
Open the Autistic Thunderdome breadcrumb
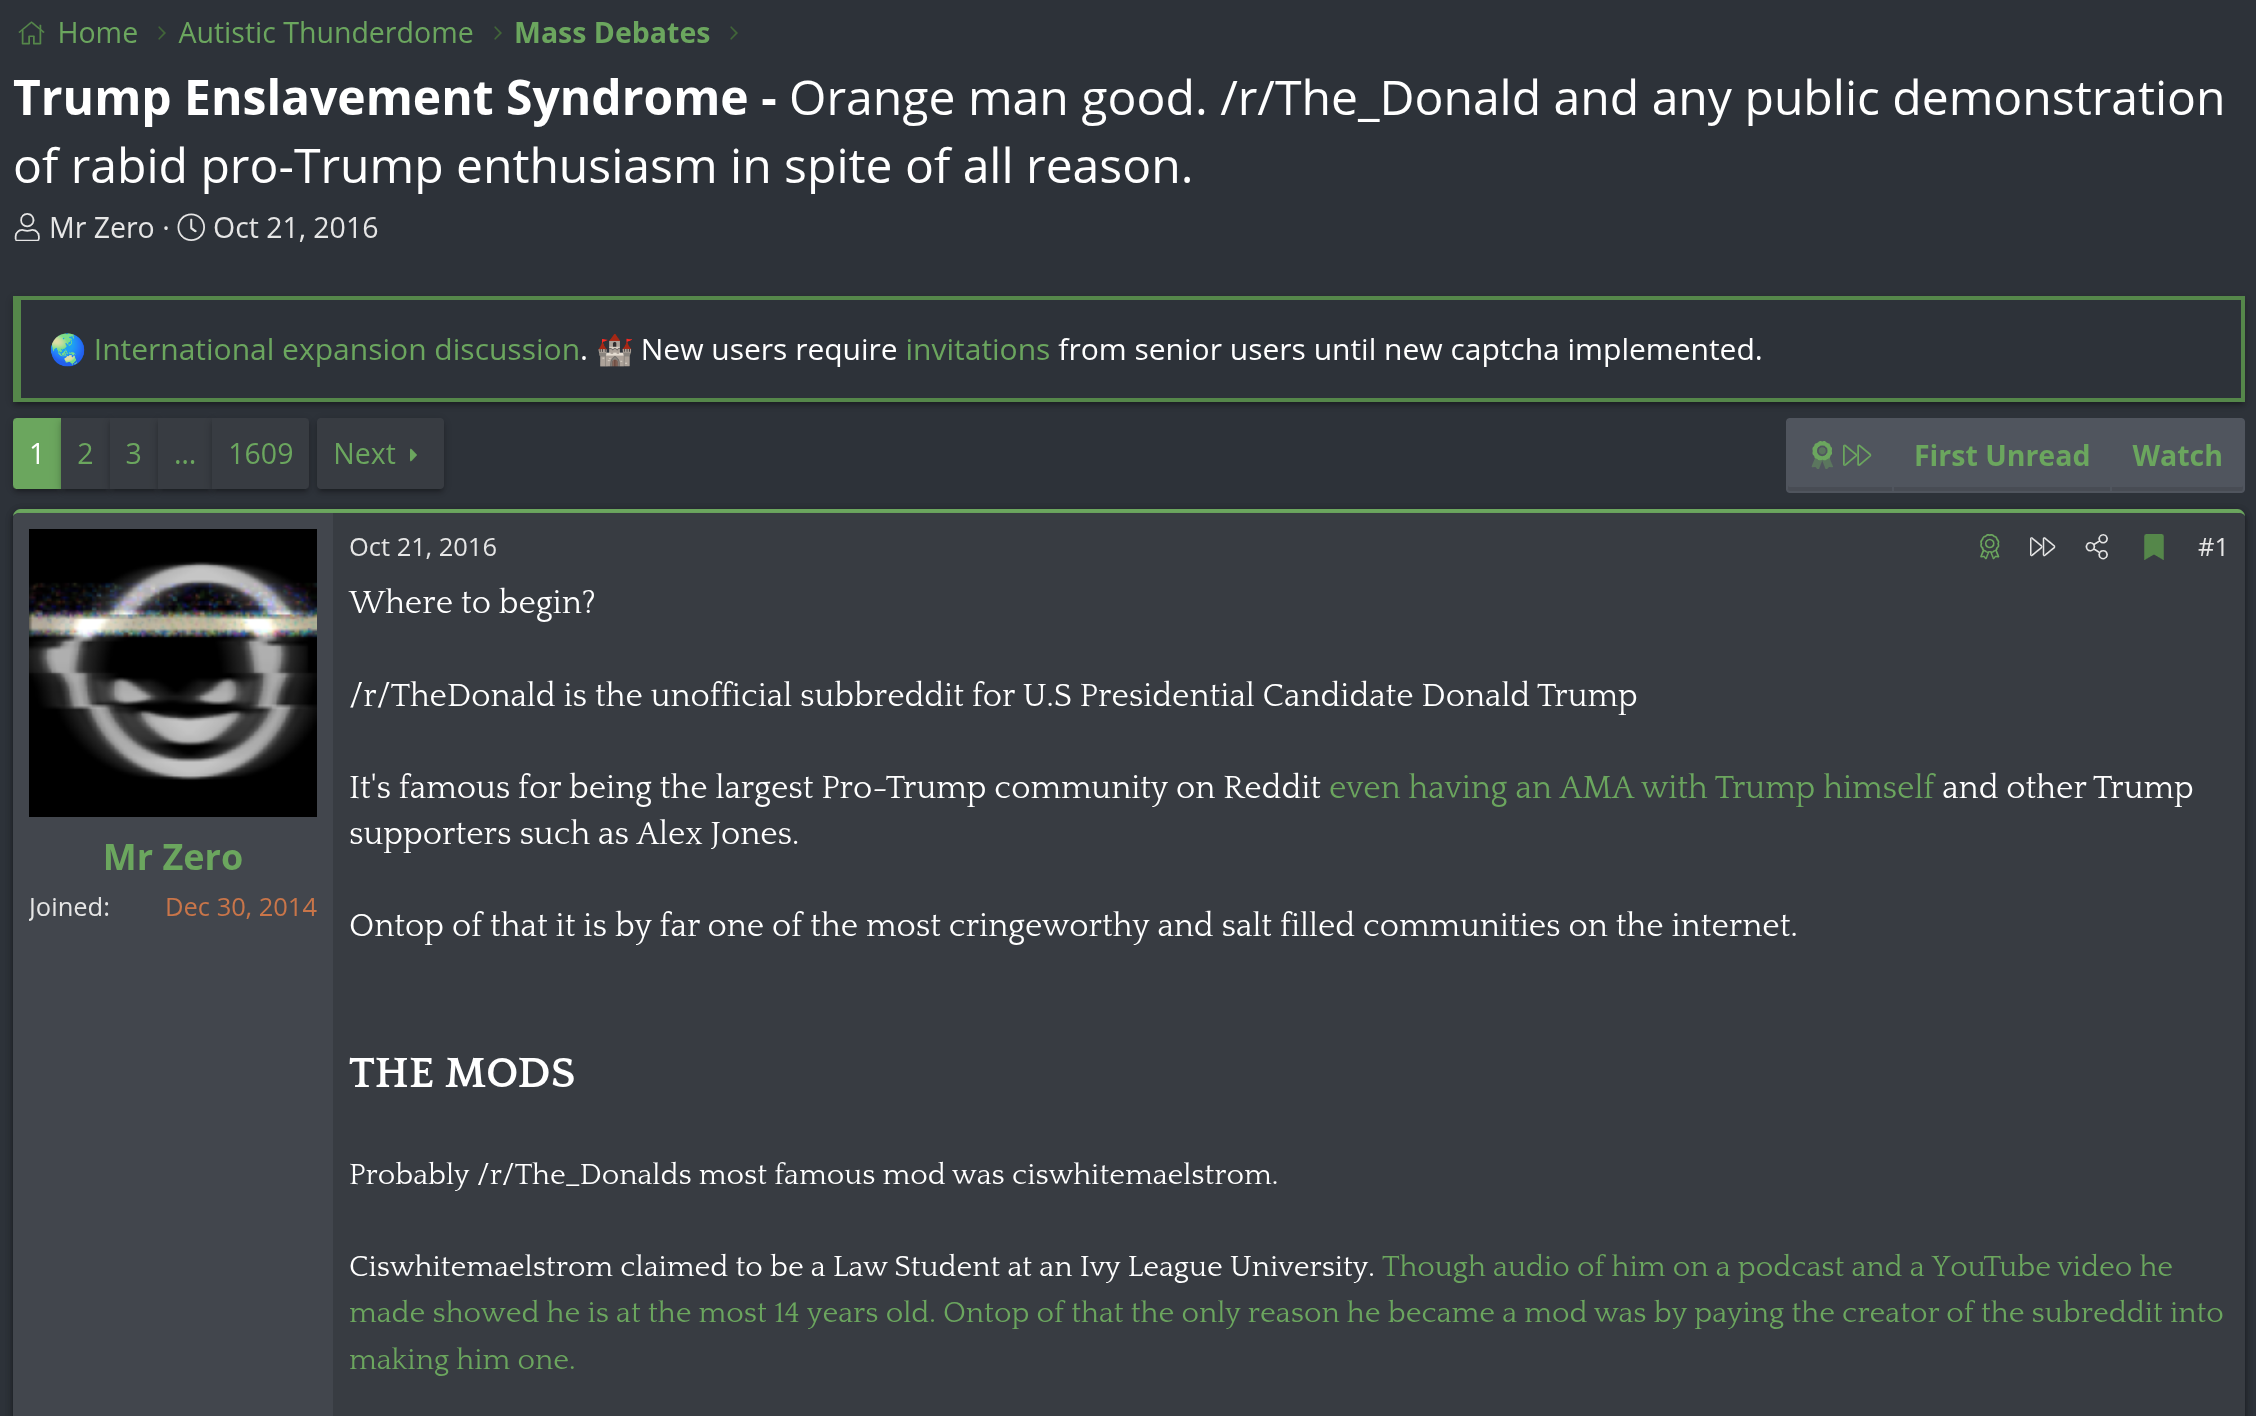tap(325, 33)
